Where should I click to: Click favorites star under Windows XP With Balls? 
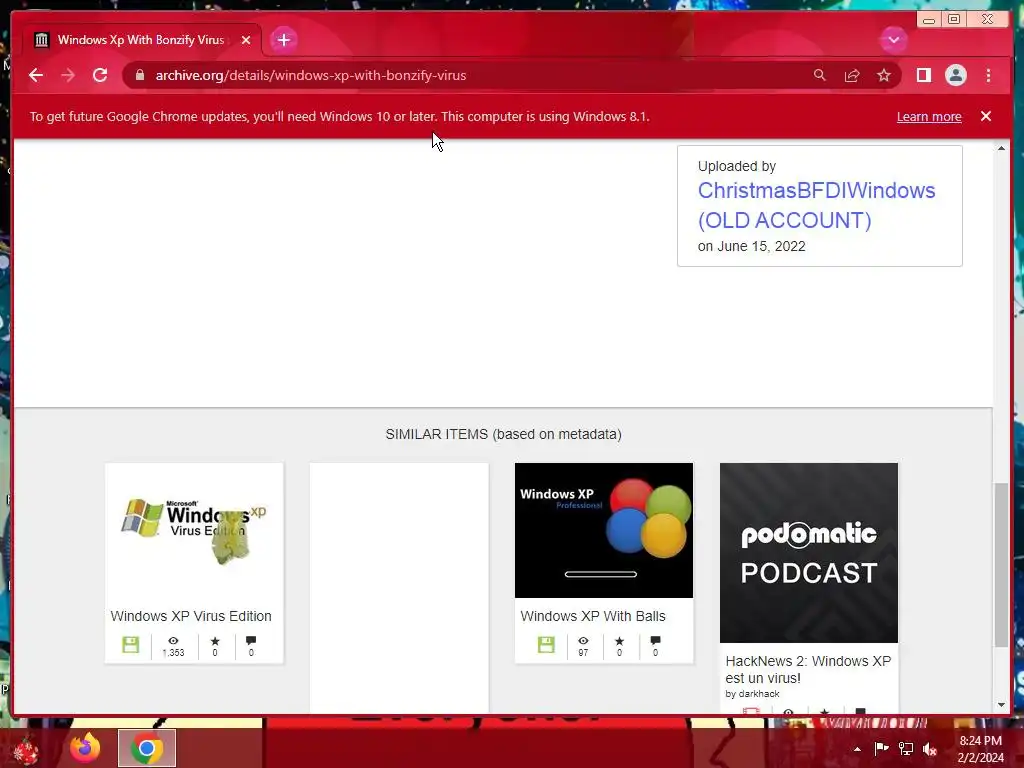[x=619, y=646]
